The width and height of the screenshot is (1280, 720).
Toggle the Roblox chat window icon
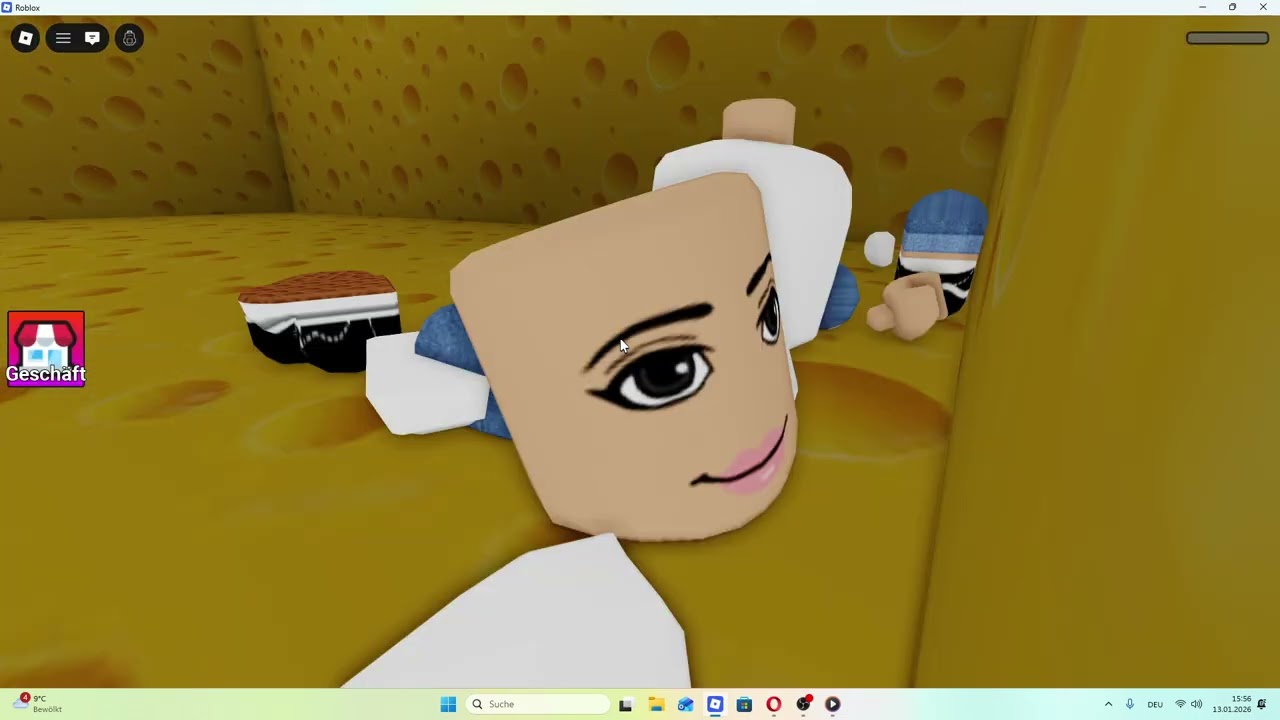point(92,38)
